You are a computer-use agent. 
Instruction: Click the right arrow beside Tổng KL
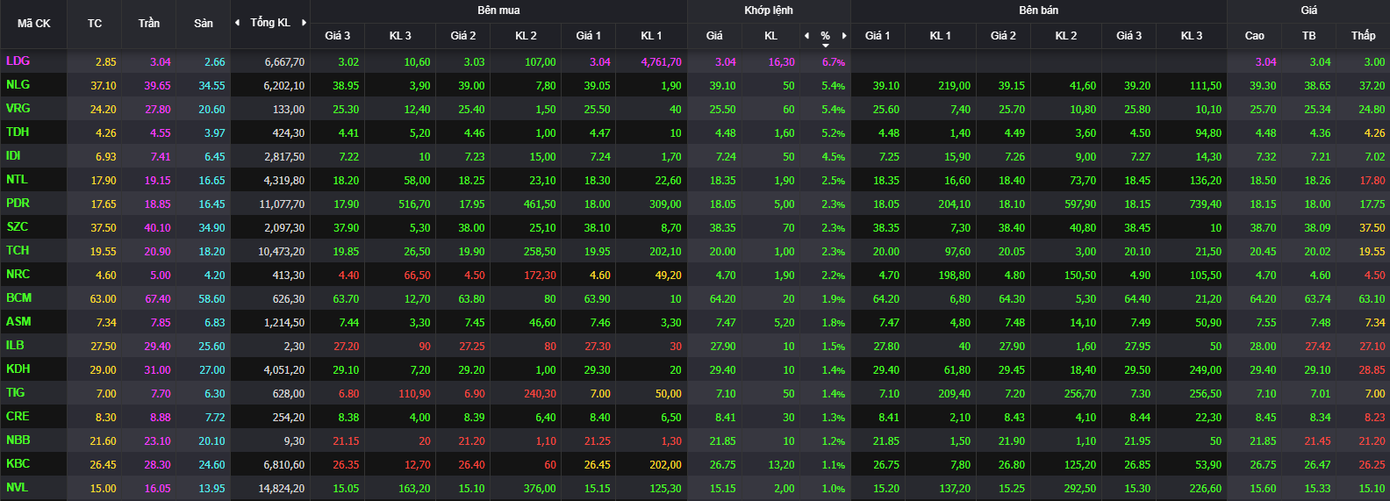pyautogui.click(x=303, y=22)
